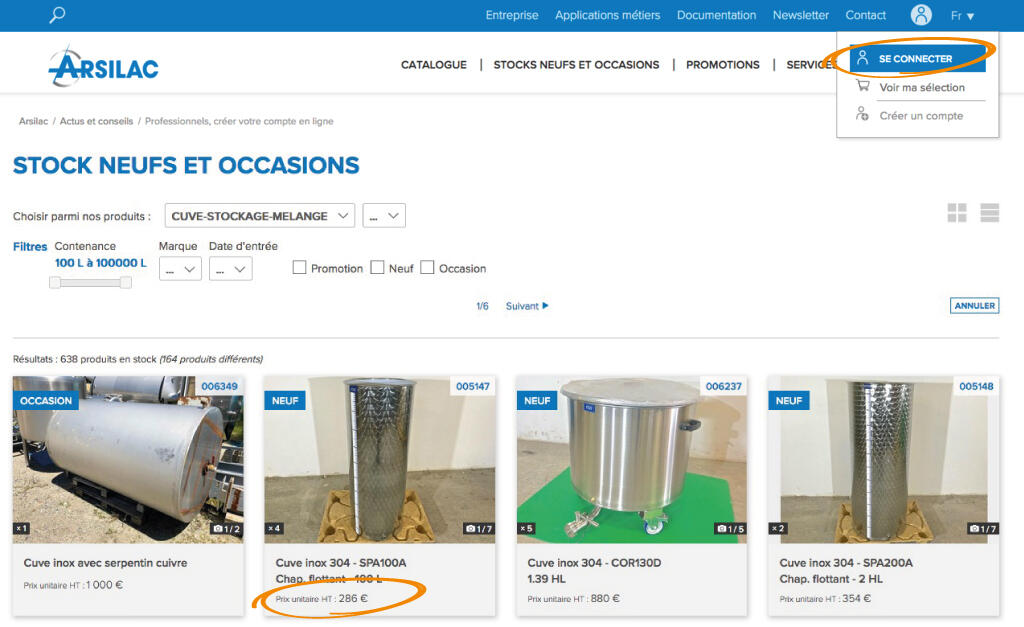Image resolution: width=1024 pixels, height=627 pixels.
Task: Click quantity badge ×5 on COR130D card
Action: (x=526, y=528)
